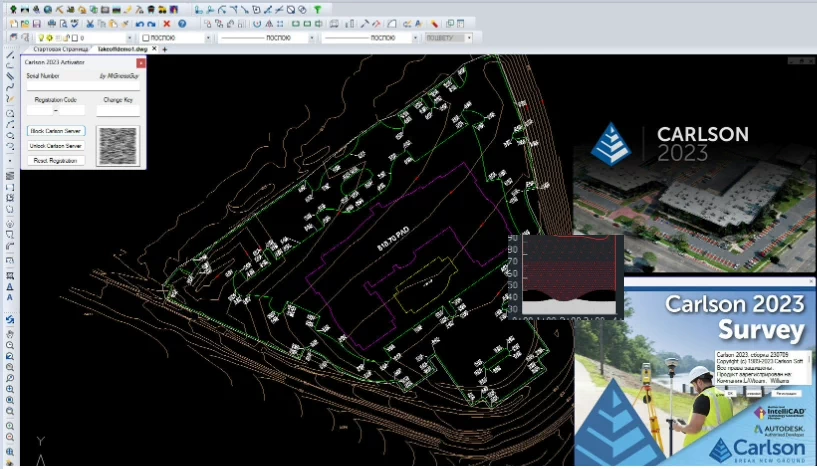
Task: Close the Takeoffdemo1.dwg tab
Action: tap(154, 49)
